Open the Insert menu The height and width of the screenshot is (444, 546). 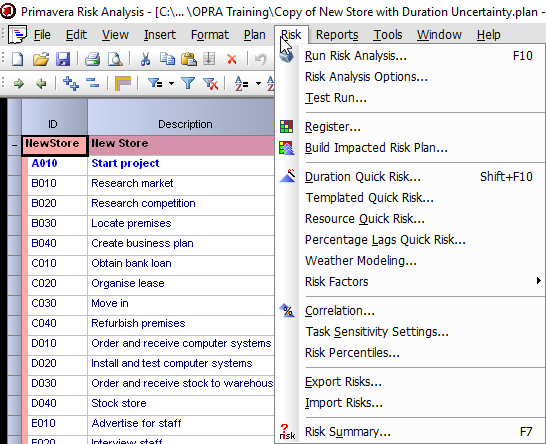[160, 35]
